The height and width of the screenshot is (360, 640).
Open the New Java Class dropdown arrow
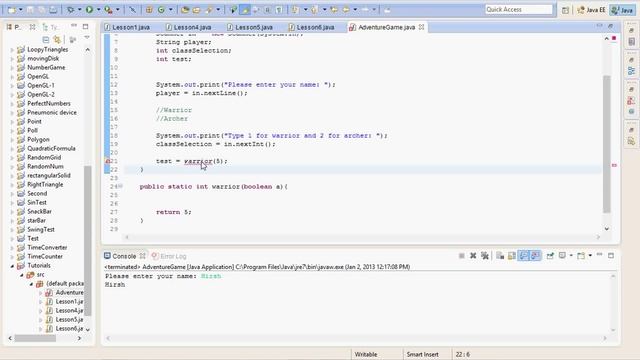(170, 10)
